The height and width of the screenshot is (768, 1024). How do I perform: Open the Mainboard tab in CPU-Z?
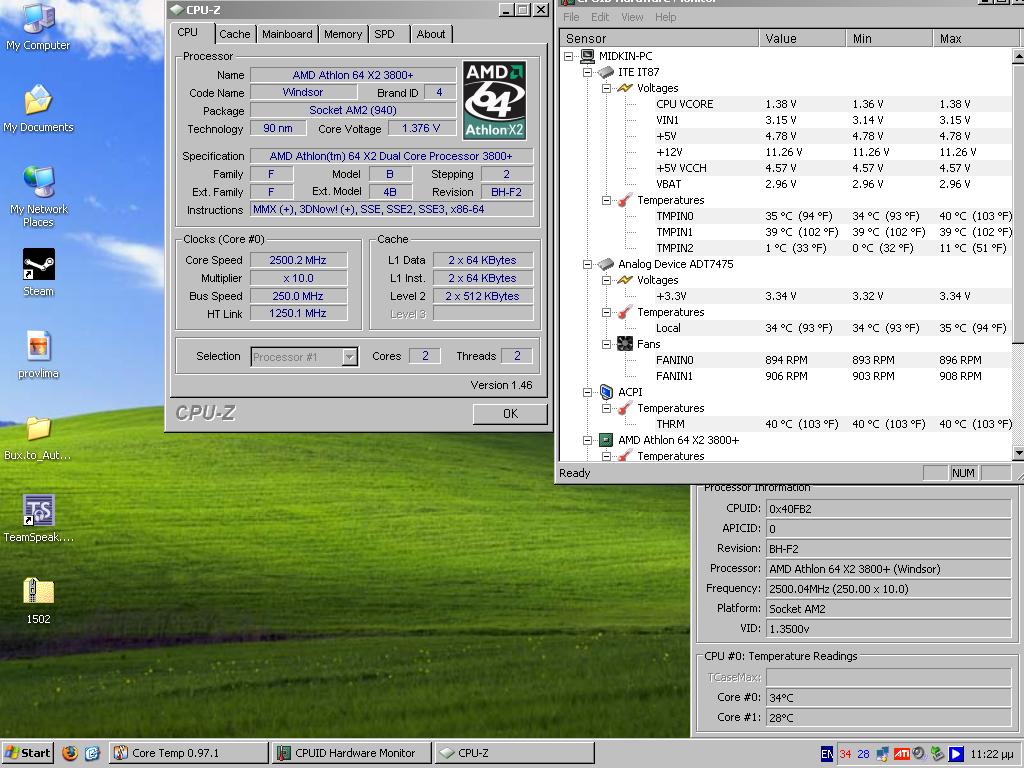[x=287, y=34]
